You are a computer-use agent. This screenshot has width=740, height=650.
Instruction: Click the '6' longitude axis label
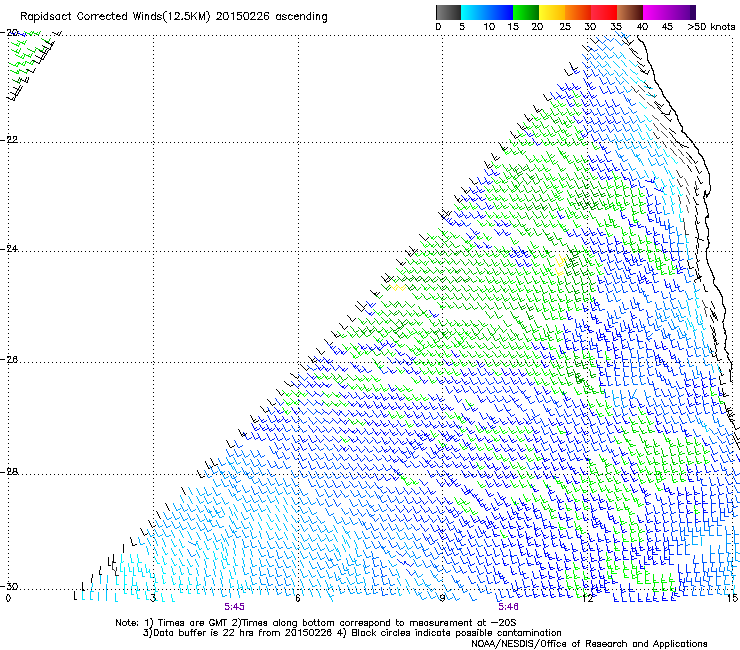pyautogui.click(x=298, y=598)
